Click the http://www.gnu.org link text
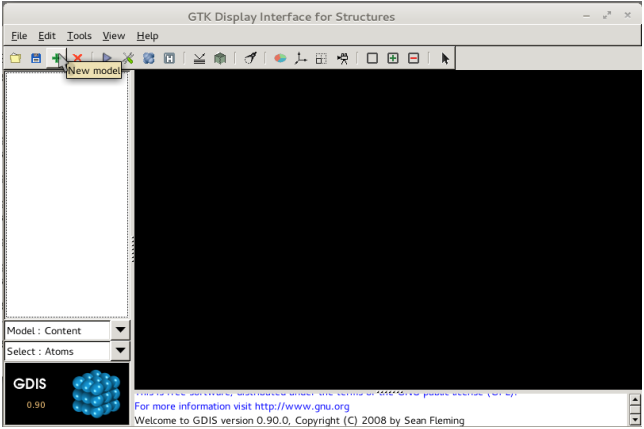This screenshot has height=429, width=644. pyautogui.click(x=302, y=406)
